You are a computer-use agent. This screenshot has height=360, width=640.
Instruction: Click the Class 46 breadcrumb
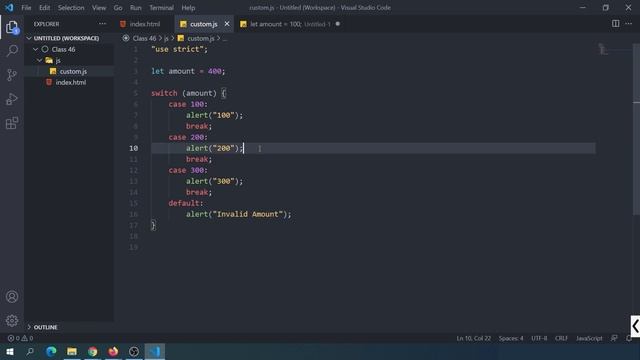pos(144,38)
